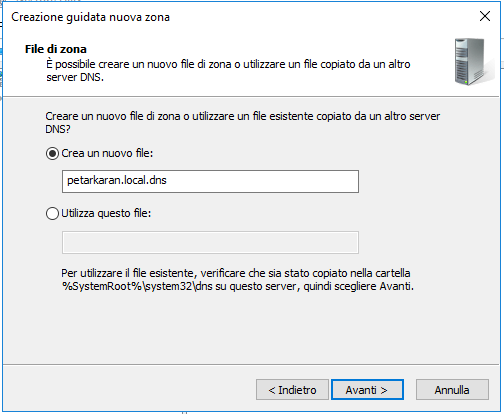504x414 pixels.
Task: Continue with the 'Avanti >' button
Action: (x=367, y=390)
